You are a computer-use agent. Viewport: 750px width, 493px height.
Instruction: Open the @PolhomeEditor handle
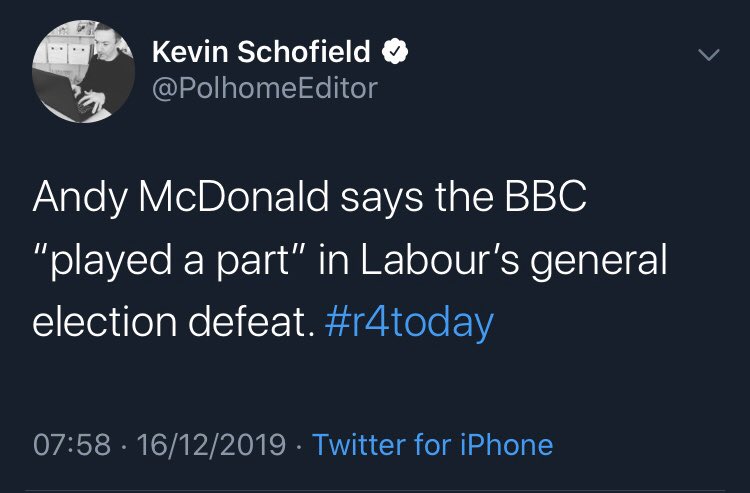coord(264,88)
